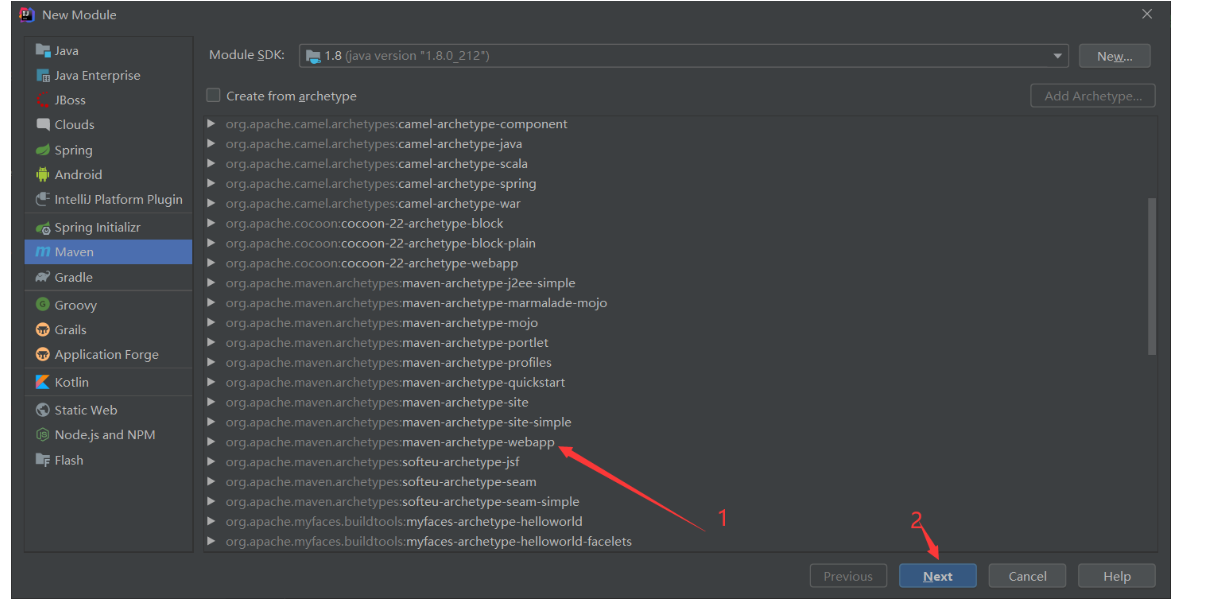Click the Clouds icon in module list
The image size is (1206, 606).
43,125
